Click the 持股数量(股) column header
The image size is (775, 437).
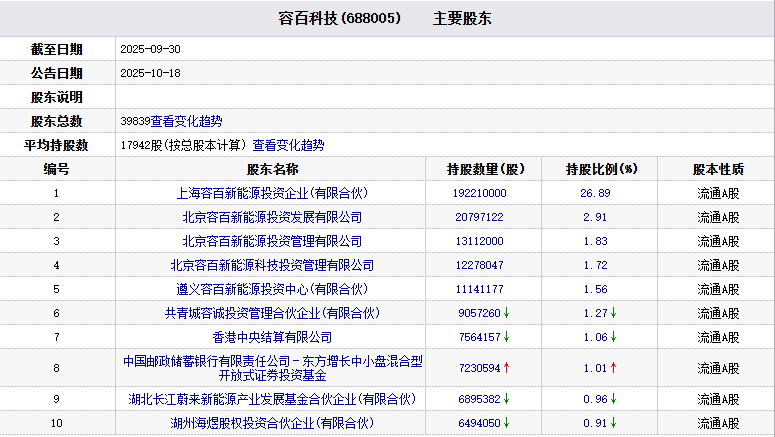point(485,169)
